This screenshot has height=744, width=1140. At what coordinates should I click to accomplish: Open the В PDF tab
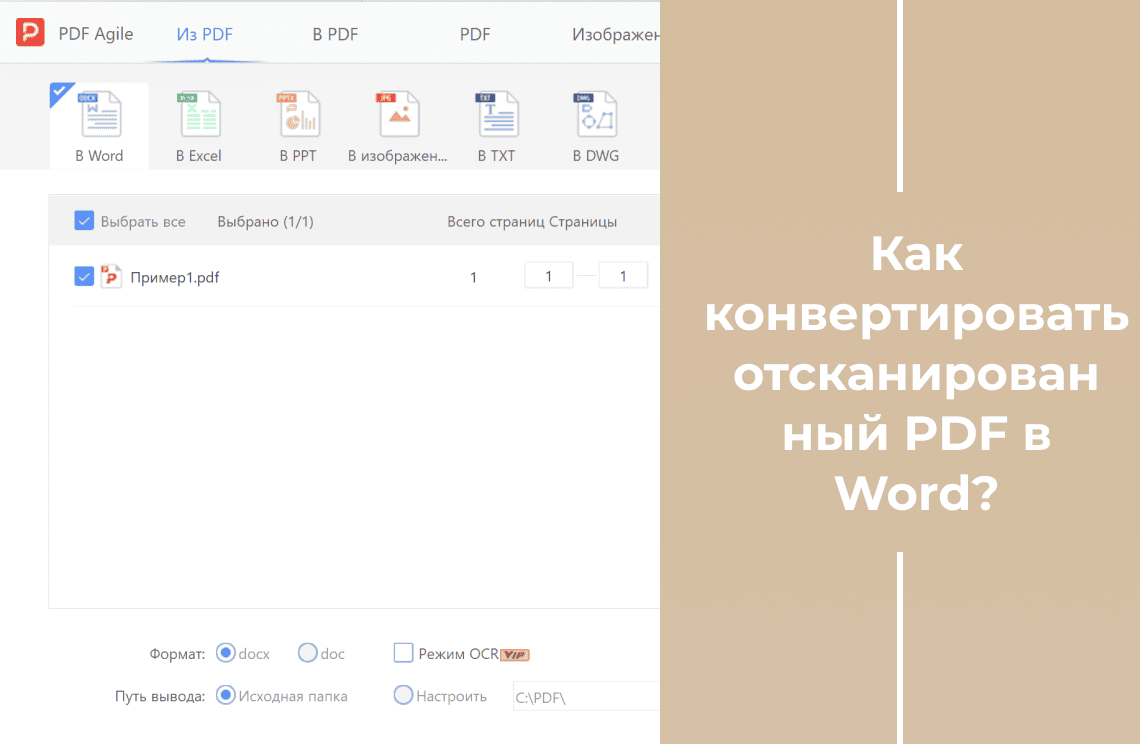tap(335, 35)
